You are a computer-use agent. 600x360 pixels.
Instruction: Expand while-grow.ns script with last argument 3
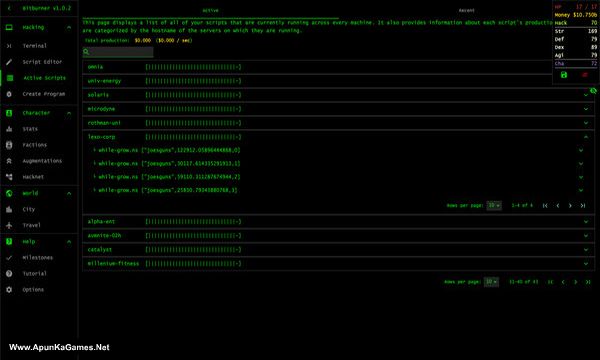[338, 190]
